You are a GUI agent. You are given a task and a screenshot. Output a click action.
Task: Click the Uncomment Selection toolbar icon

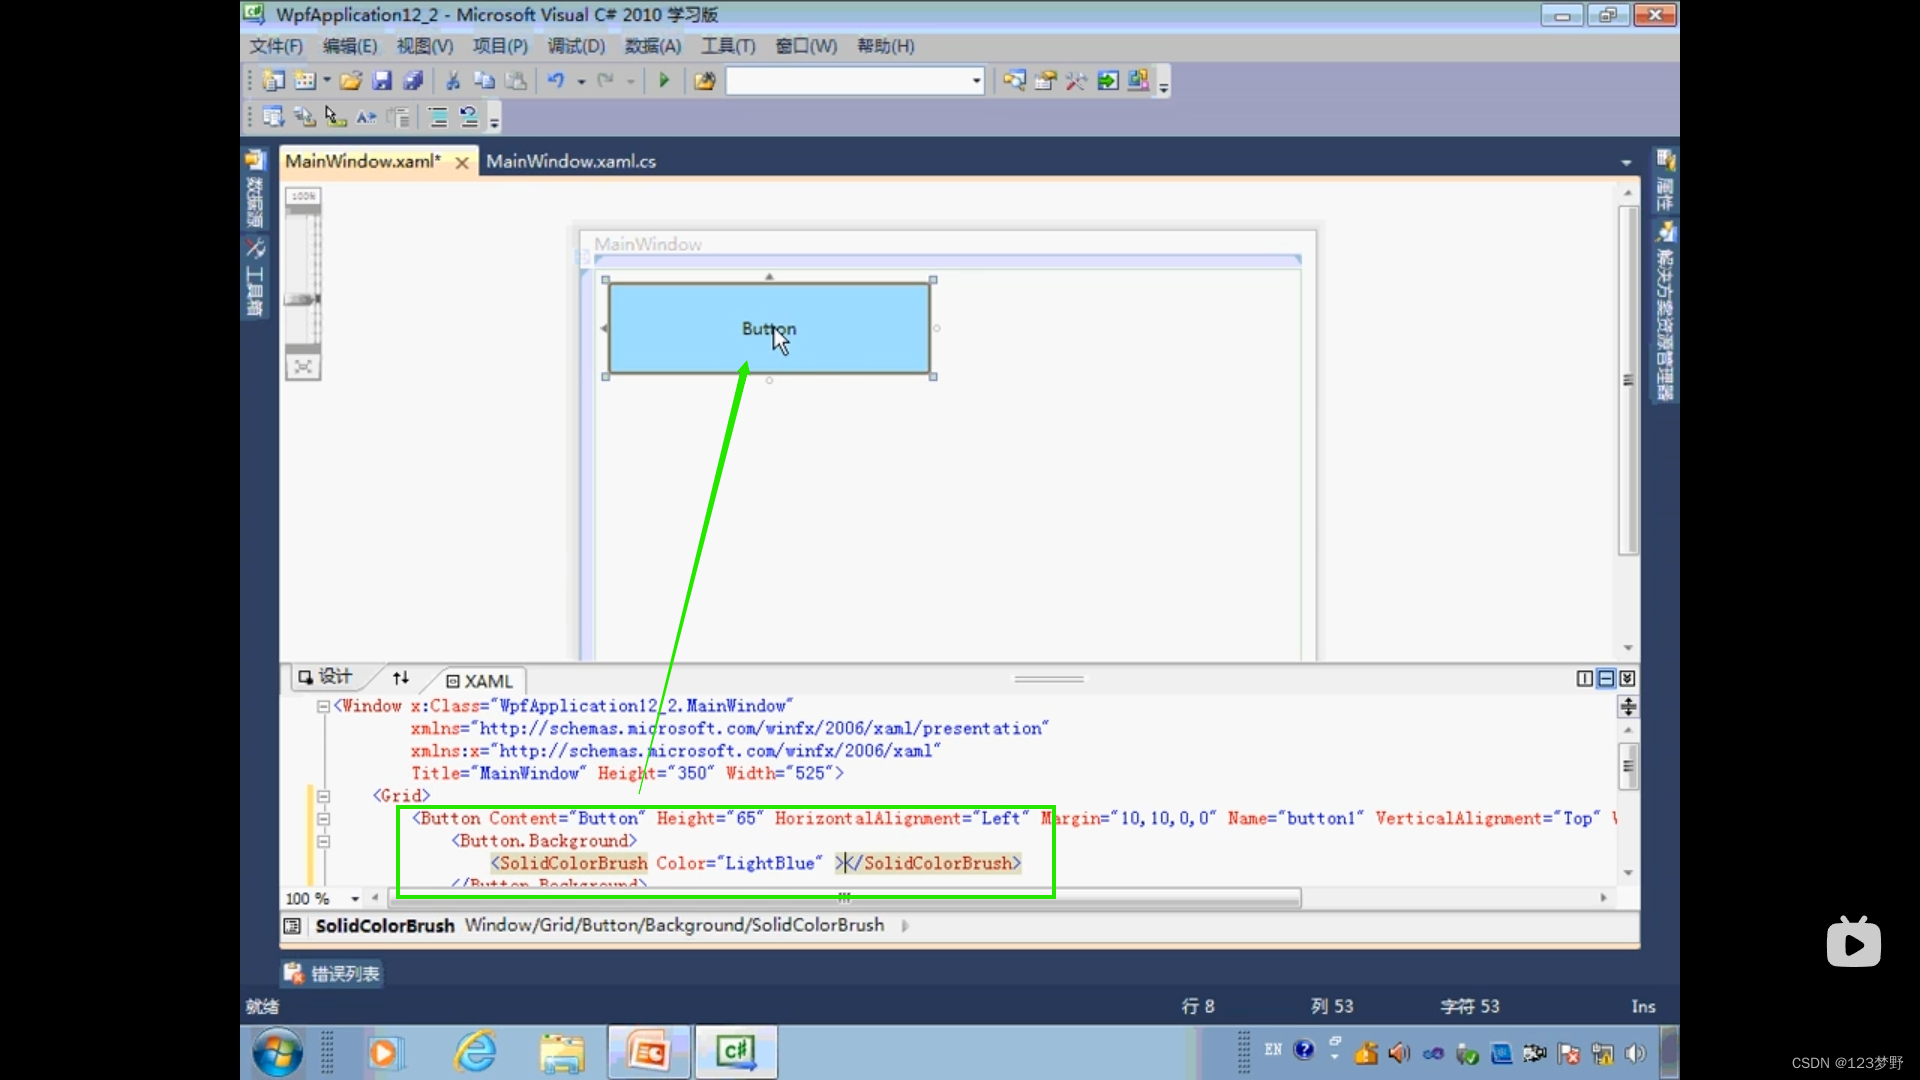[x=469, y=117]
